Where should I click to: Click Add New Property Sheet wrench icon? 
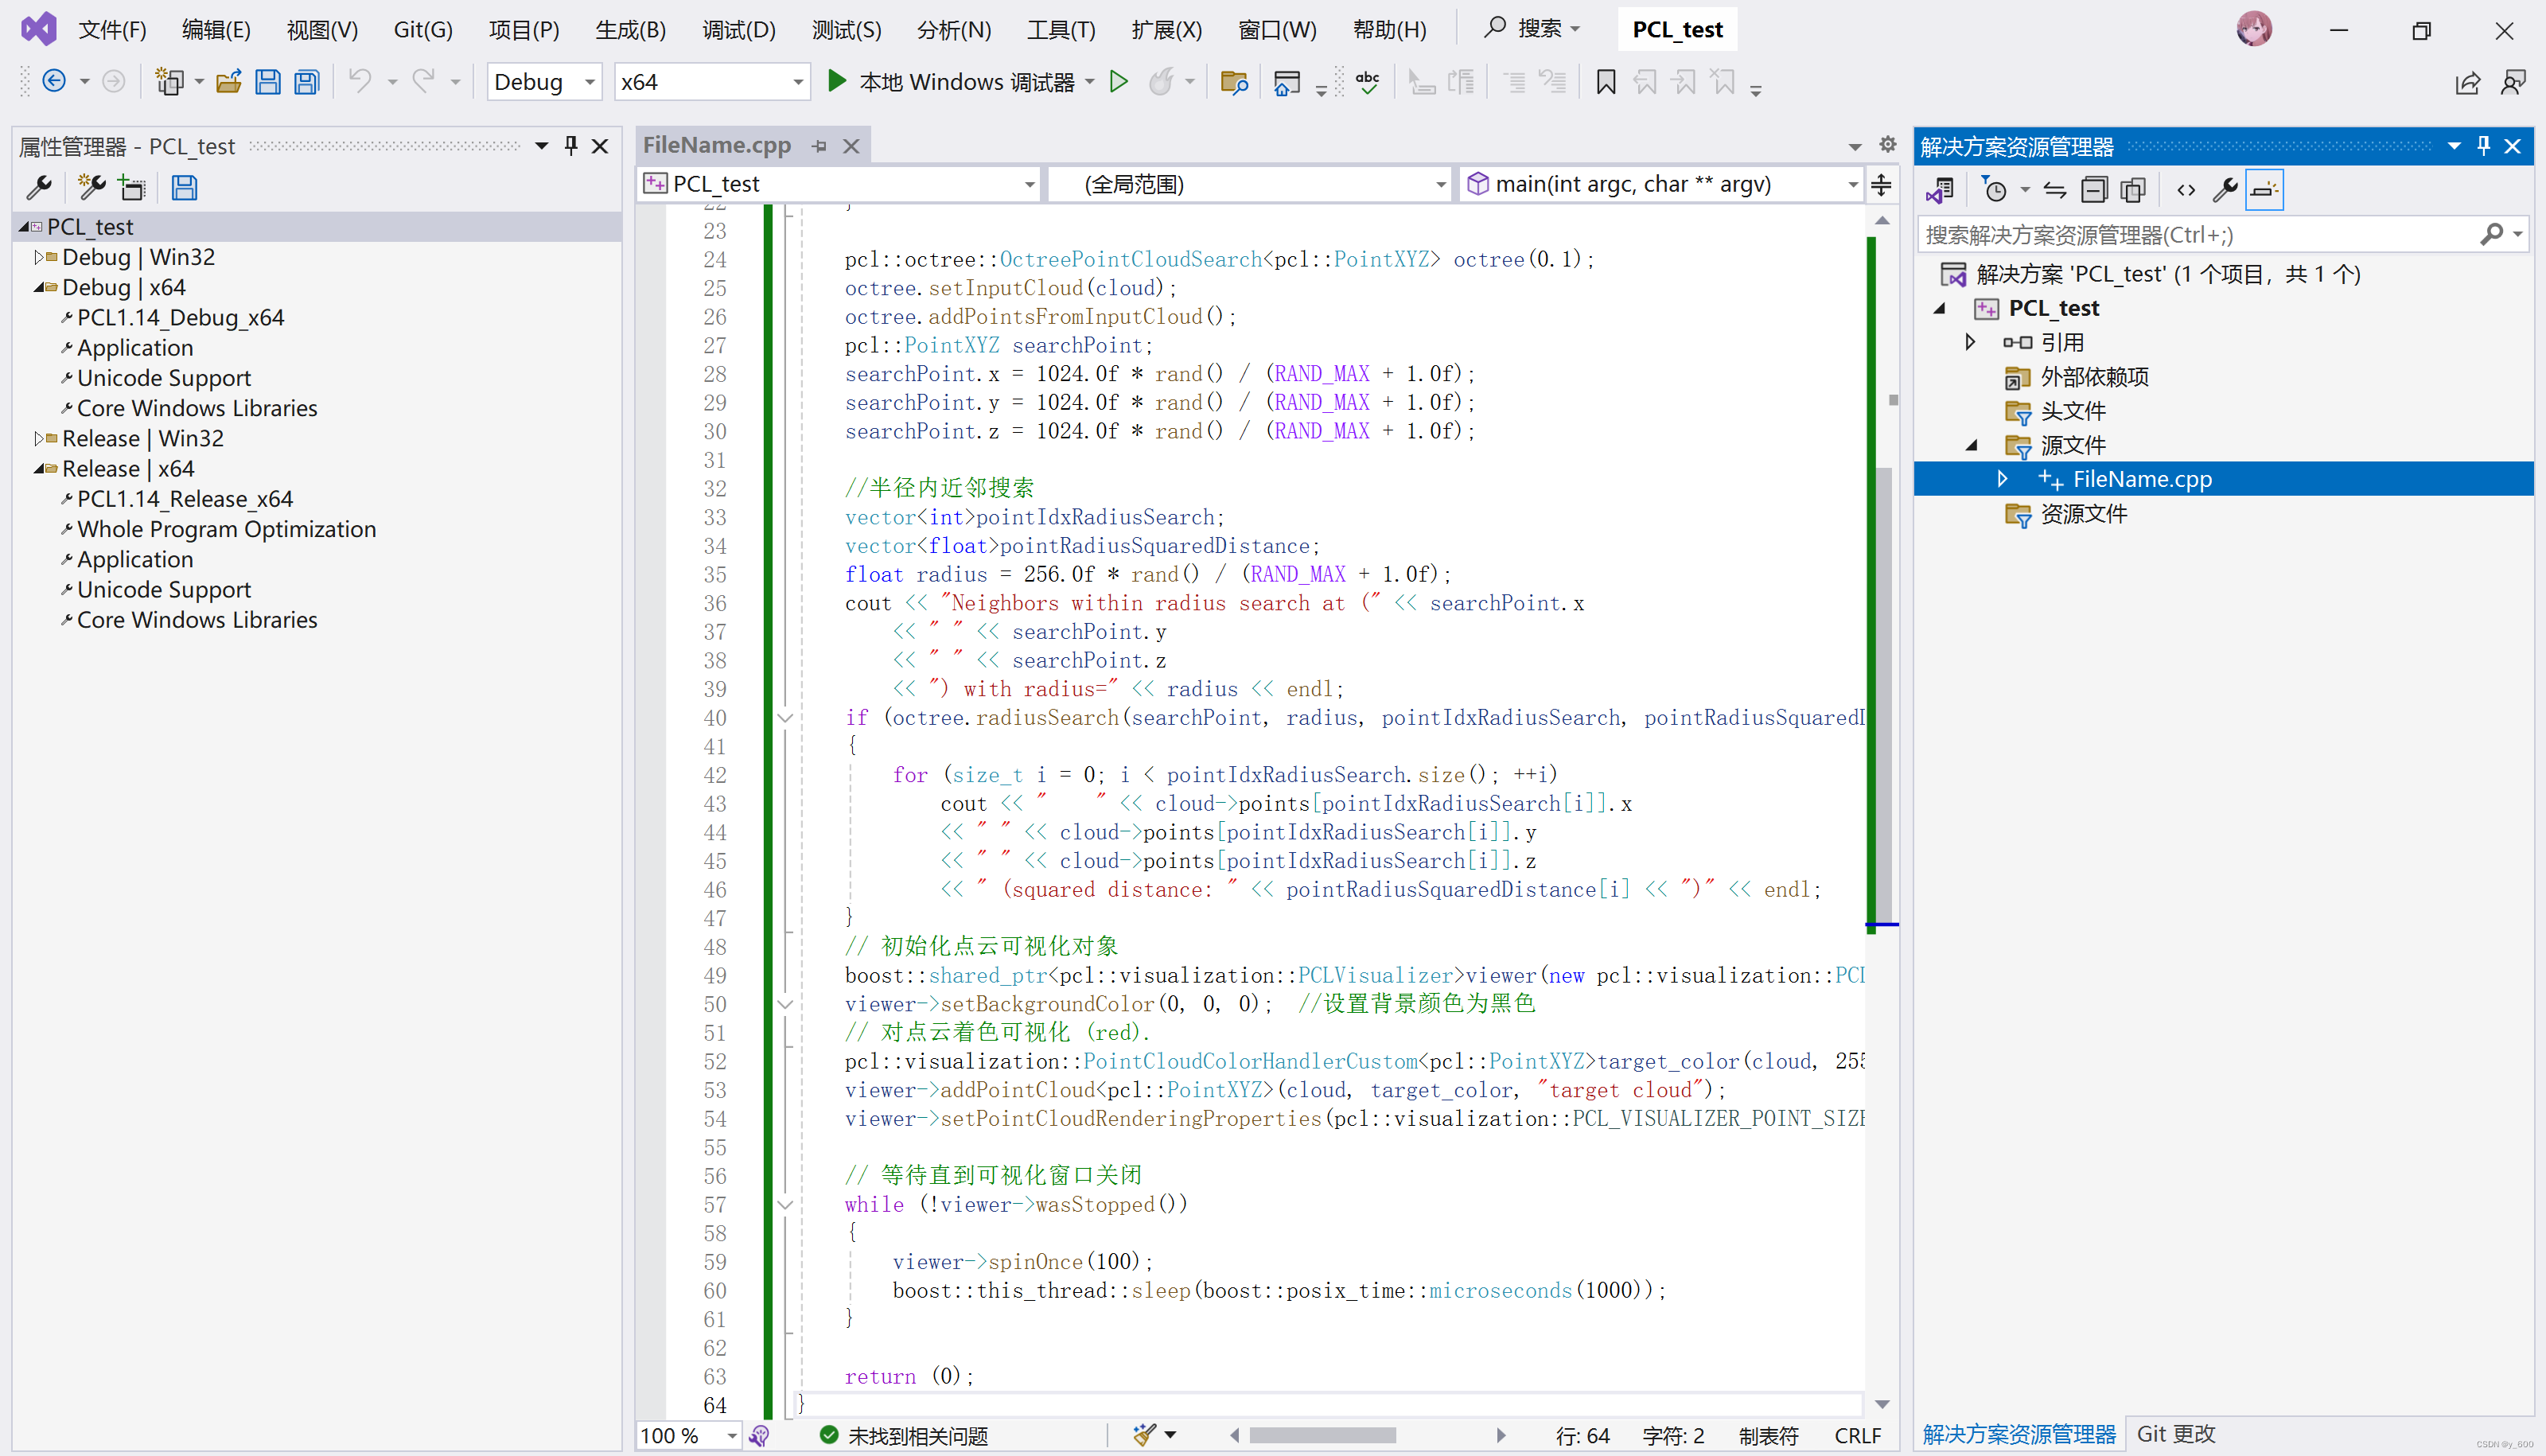pos(91,187)
